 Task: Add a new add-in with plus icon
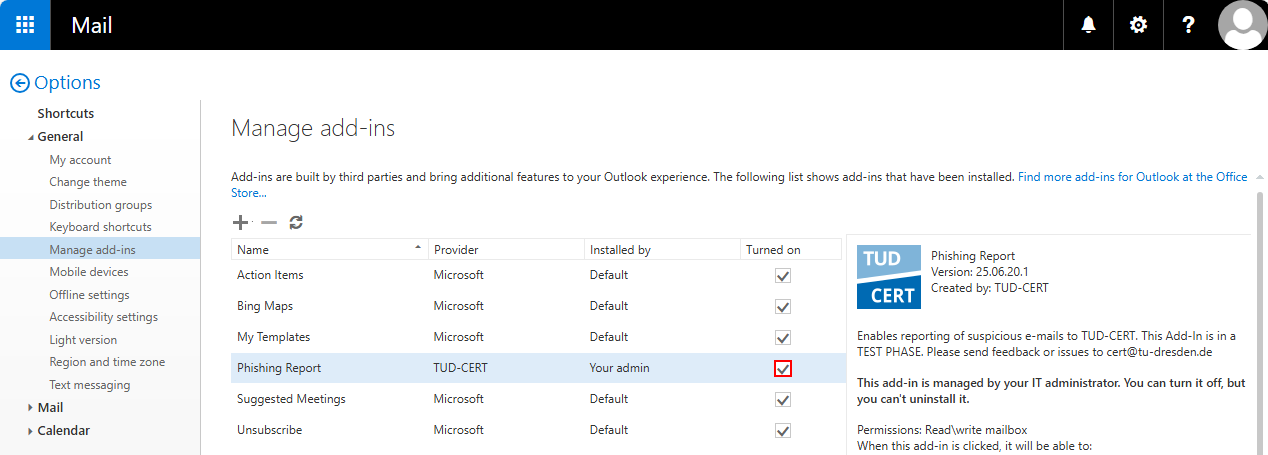pos(240,222)
